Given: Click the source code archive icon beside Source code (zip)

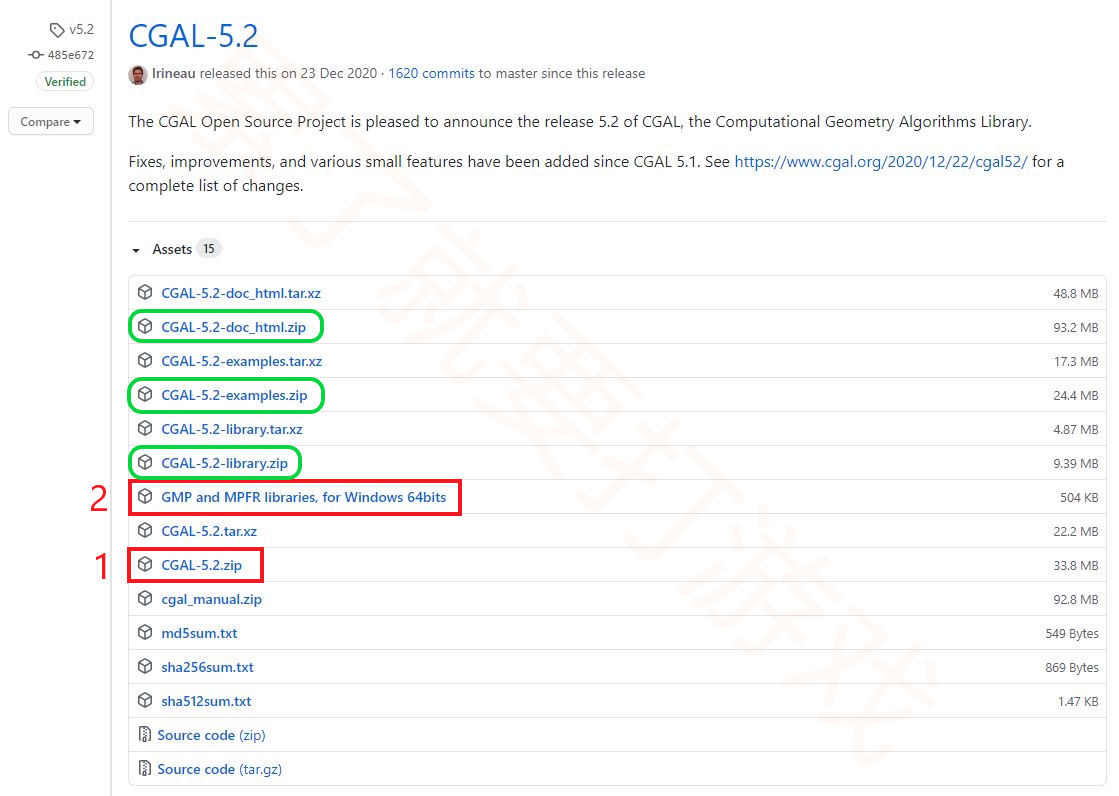Looking at the screenshot, I should (x=145, y=734).
